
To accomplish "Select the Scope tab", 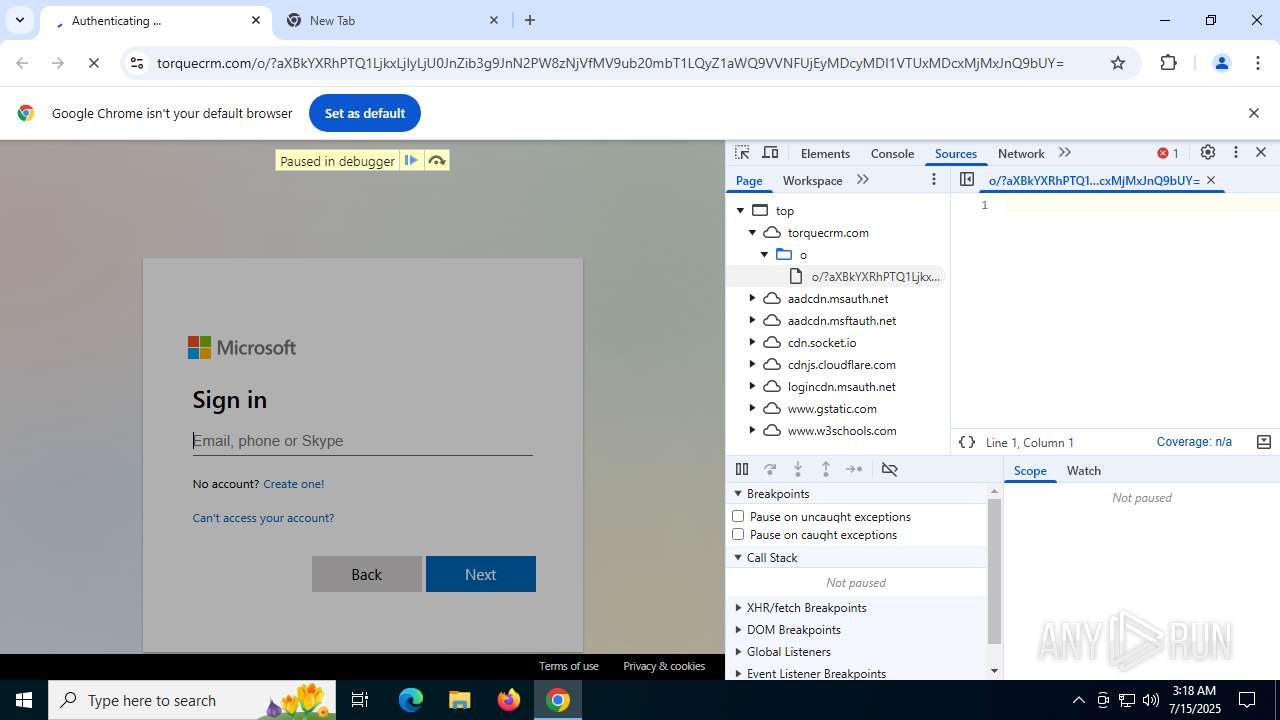I will 1030,470.
